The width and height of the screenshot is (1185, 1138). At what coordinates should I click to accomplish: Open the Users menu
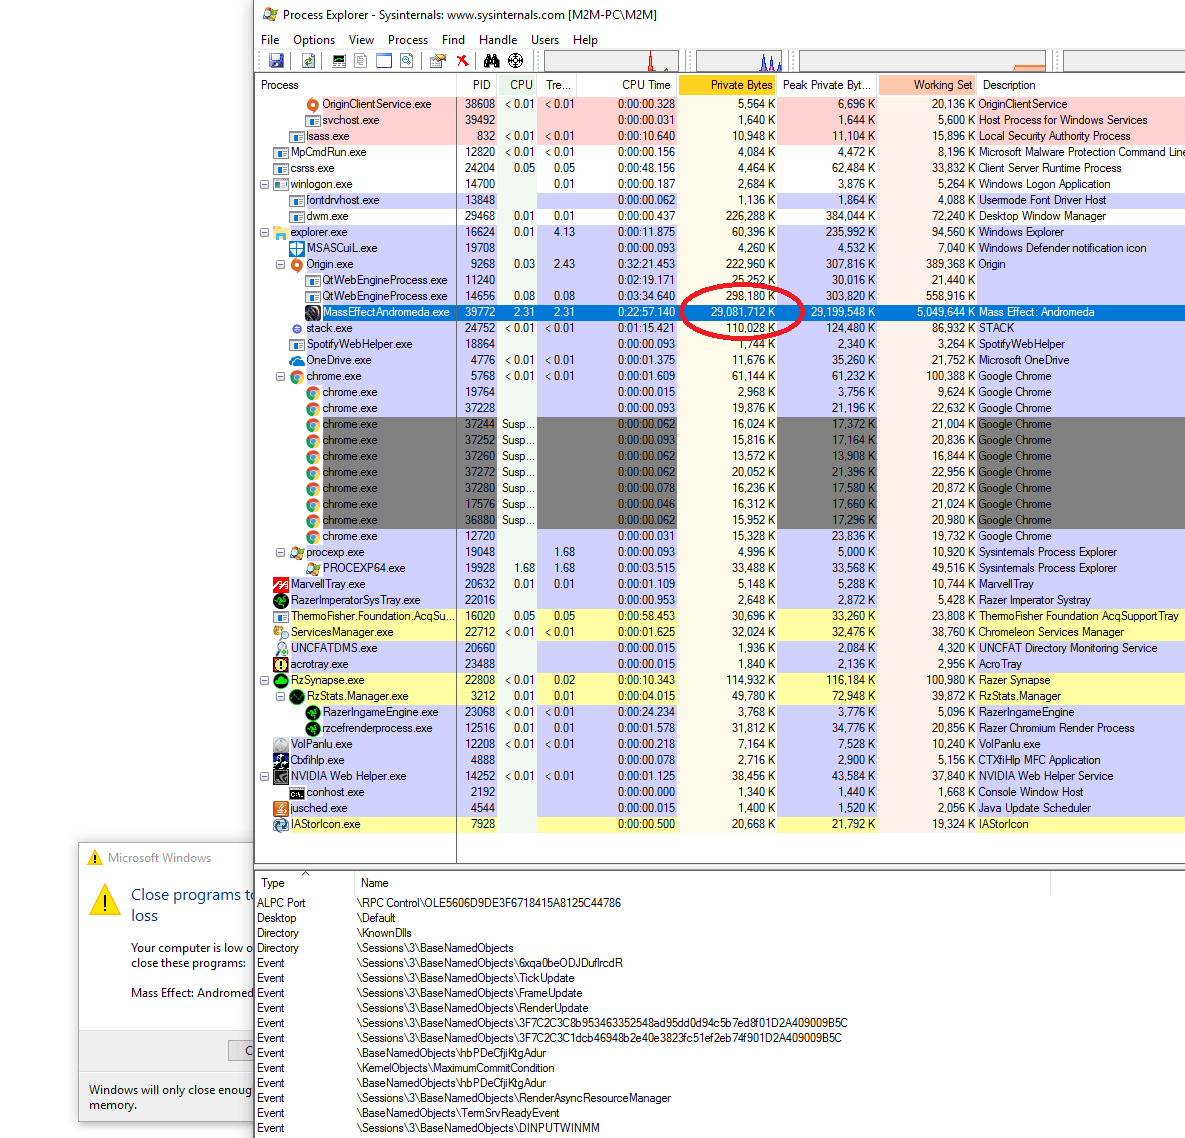[x=545, y=40]
